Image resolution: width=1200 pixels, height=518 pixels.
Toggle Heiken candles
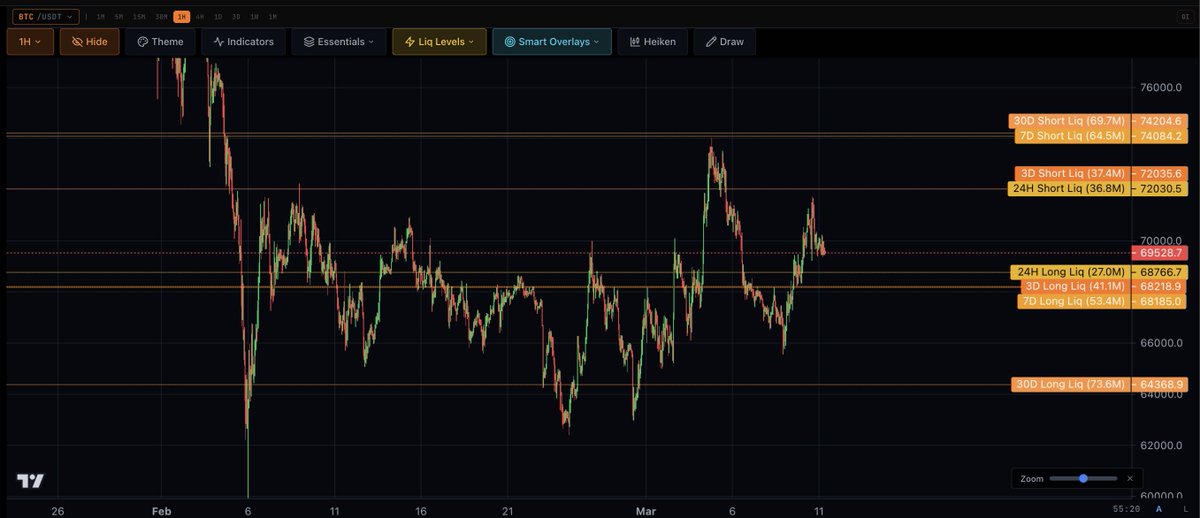click(652, 41)
